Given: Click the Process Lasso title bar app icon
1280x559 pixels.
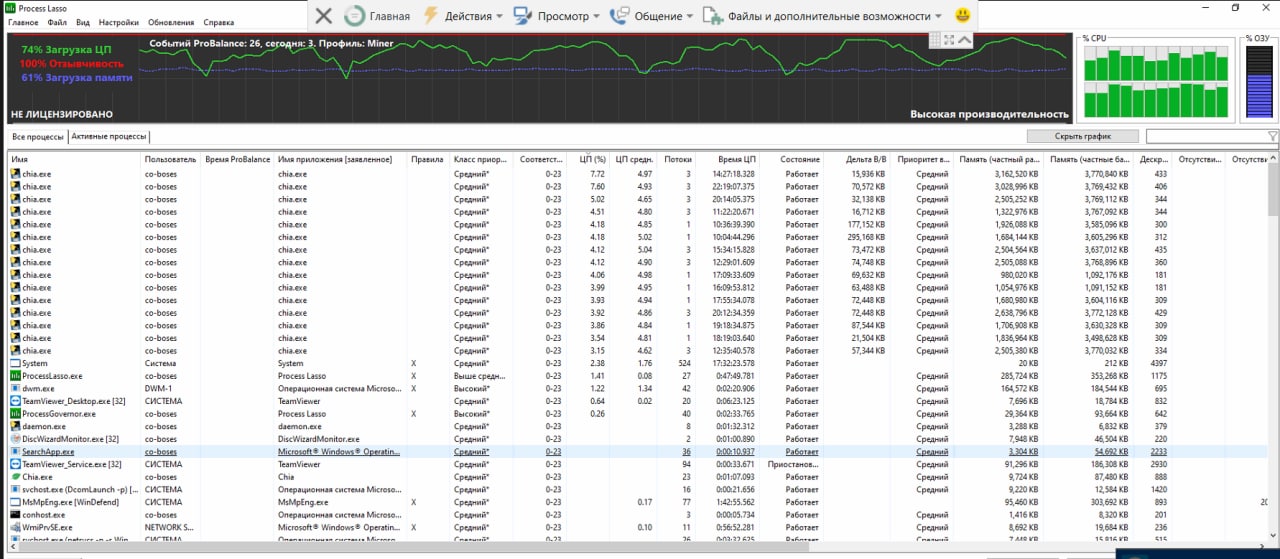Looking at the screenshot, I should tap(10, 7).
